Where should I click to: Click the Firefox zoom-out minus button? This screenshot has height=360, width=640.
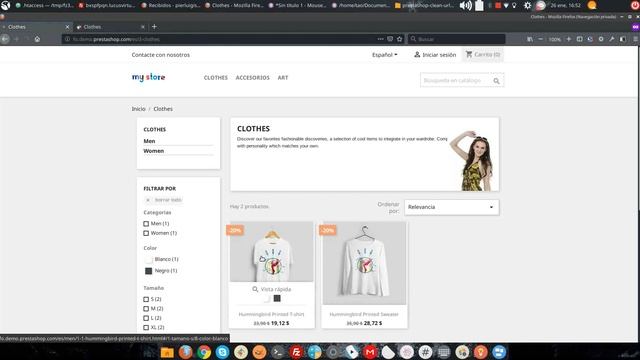point(540,39)
